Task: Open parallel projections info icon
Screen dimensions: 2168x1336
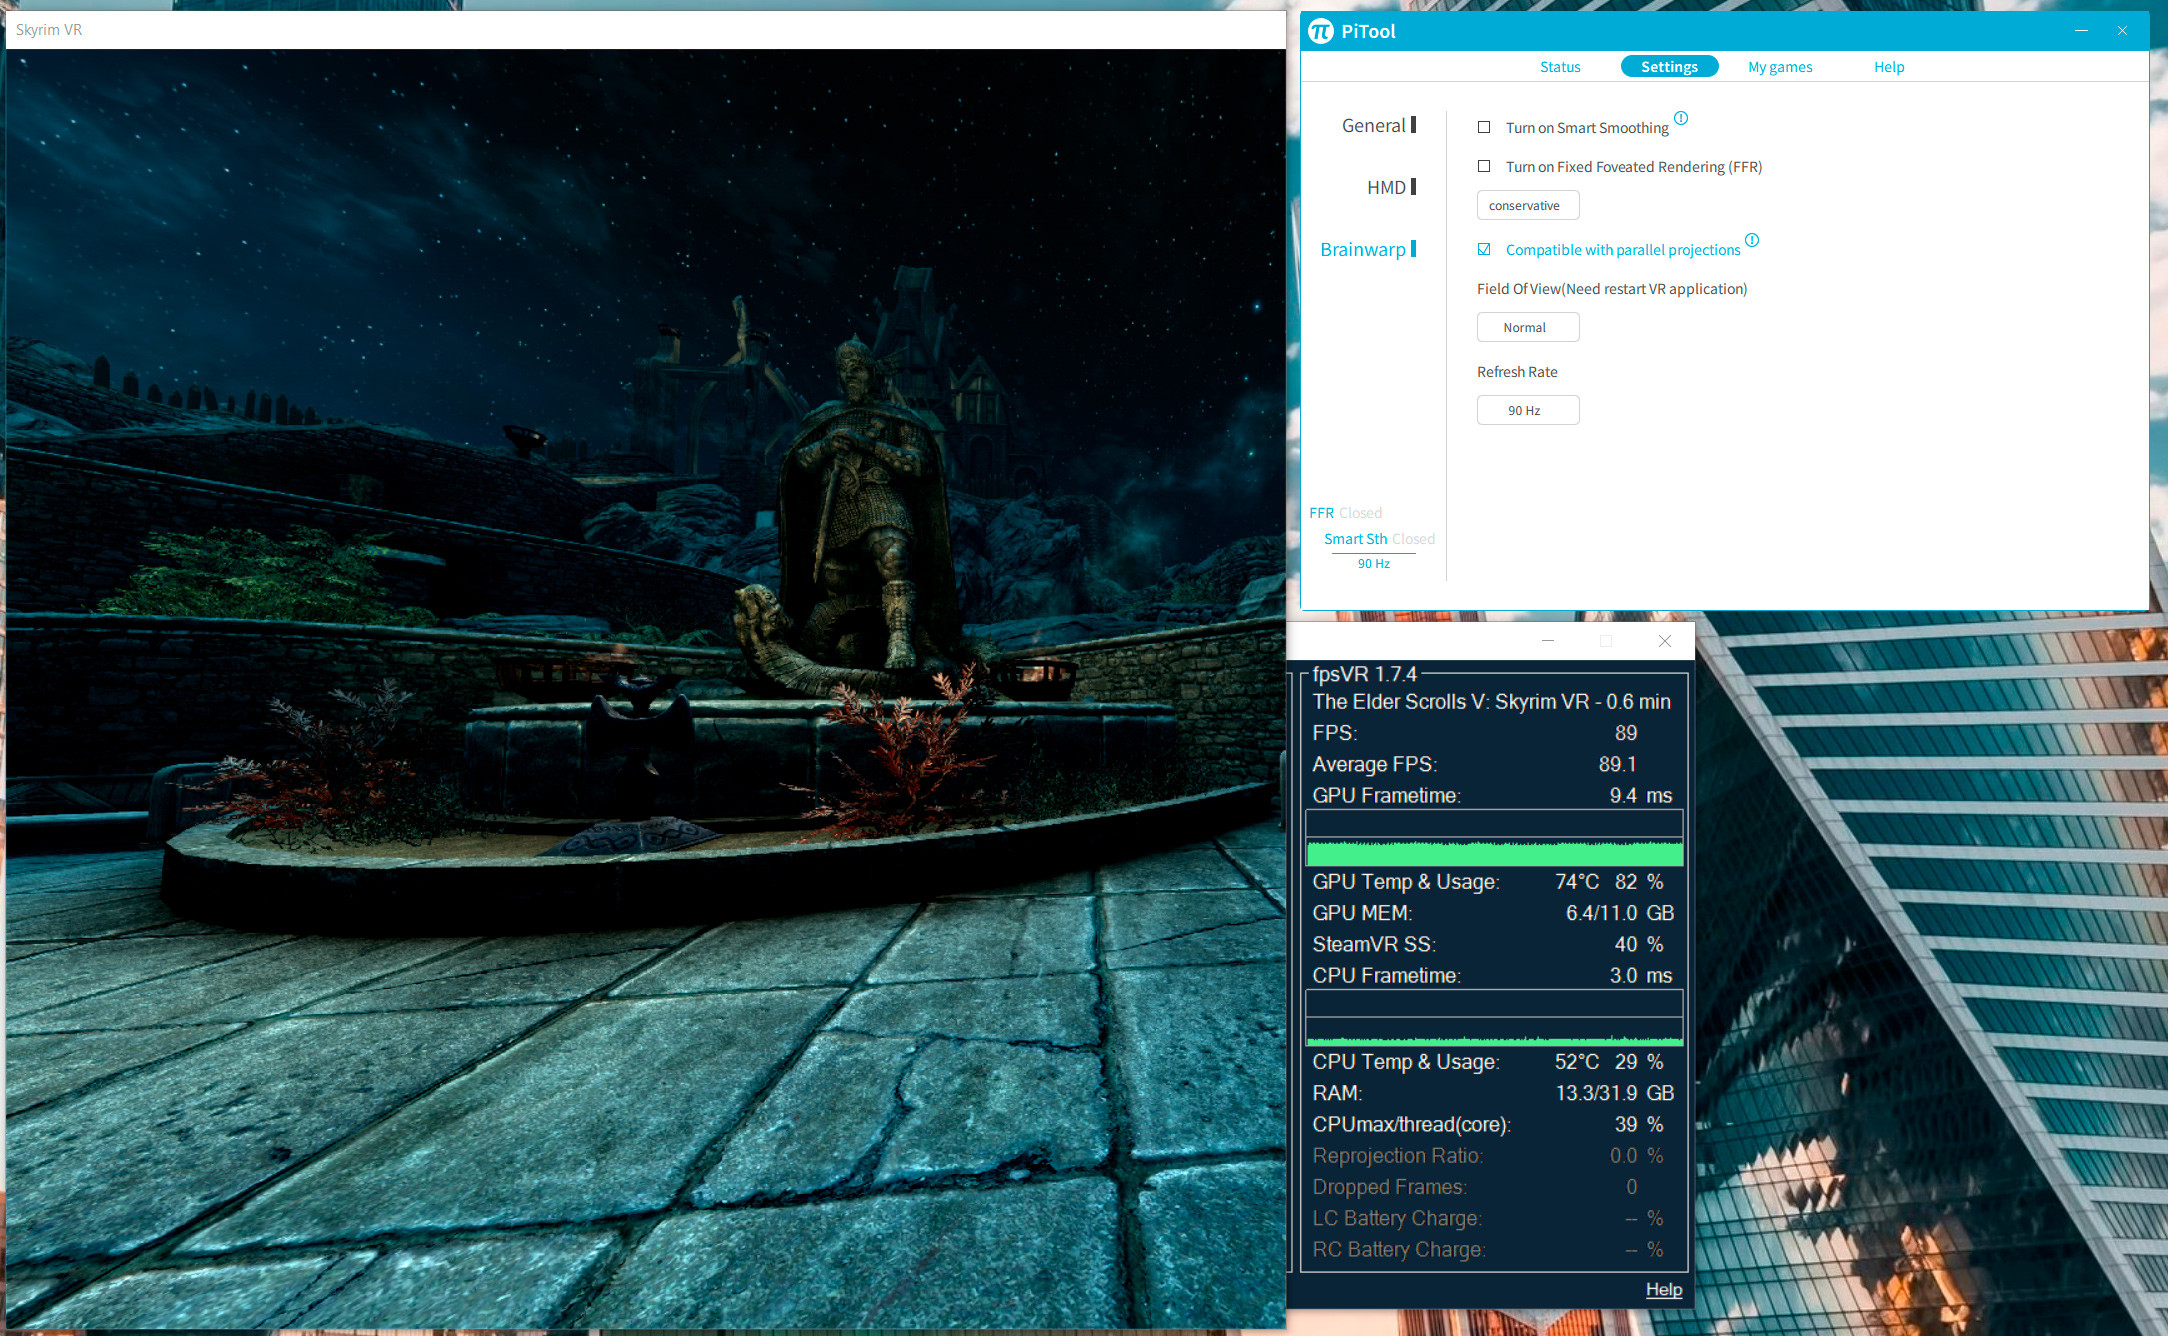Action: point(1752,240)
